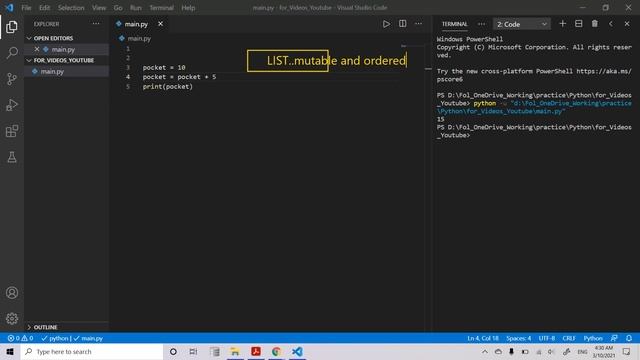Show hidden system tray icons
The width and height of the screenshot is (640, 360).
click(x=484, y=351)
